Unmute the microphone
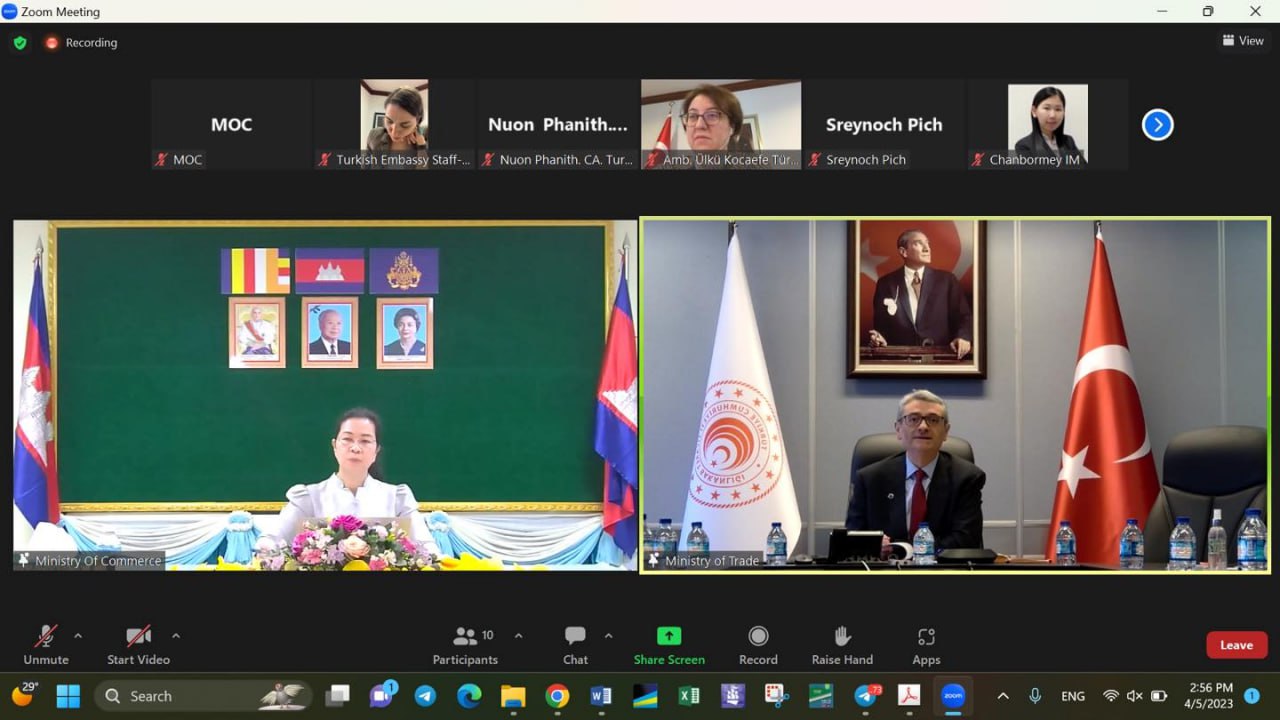 point(46,645)
